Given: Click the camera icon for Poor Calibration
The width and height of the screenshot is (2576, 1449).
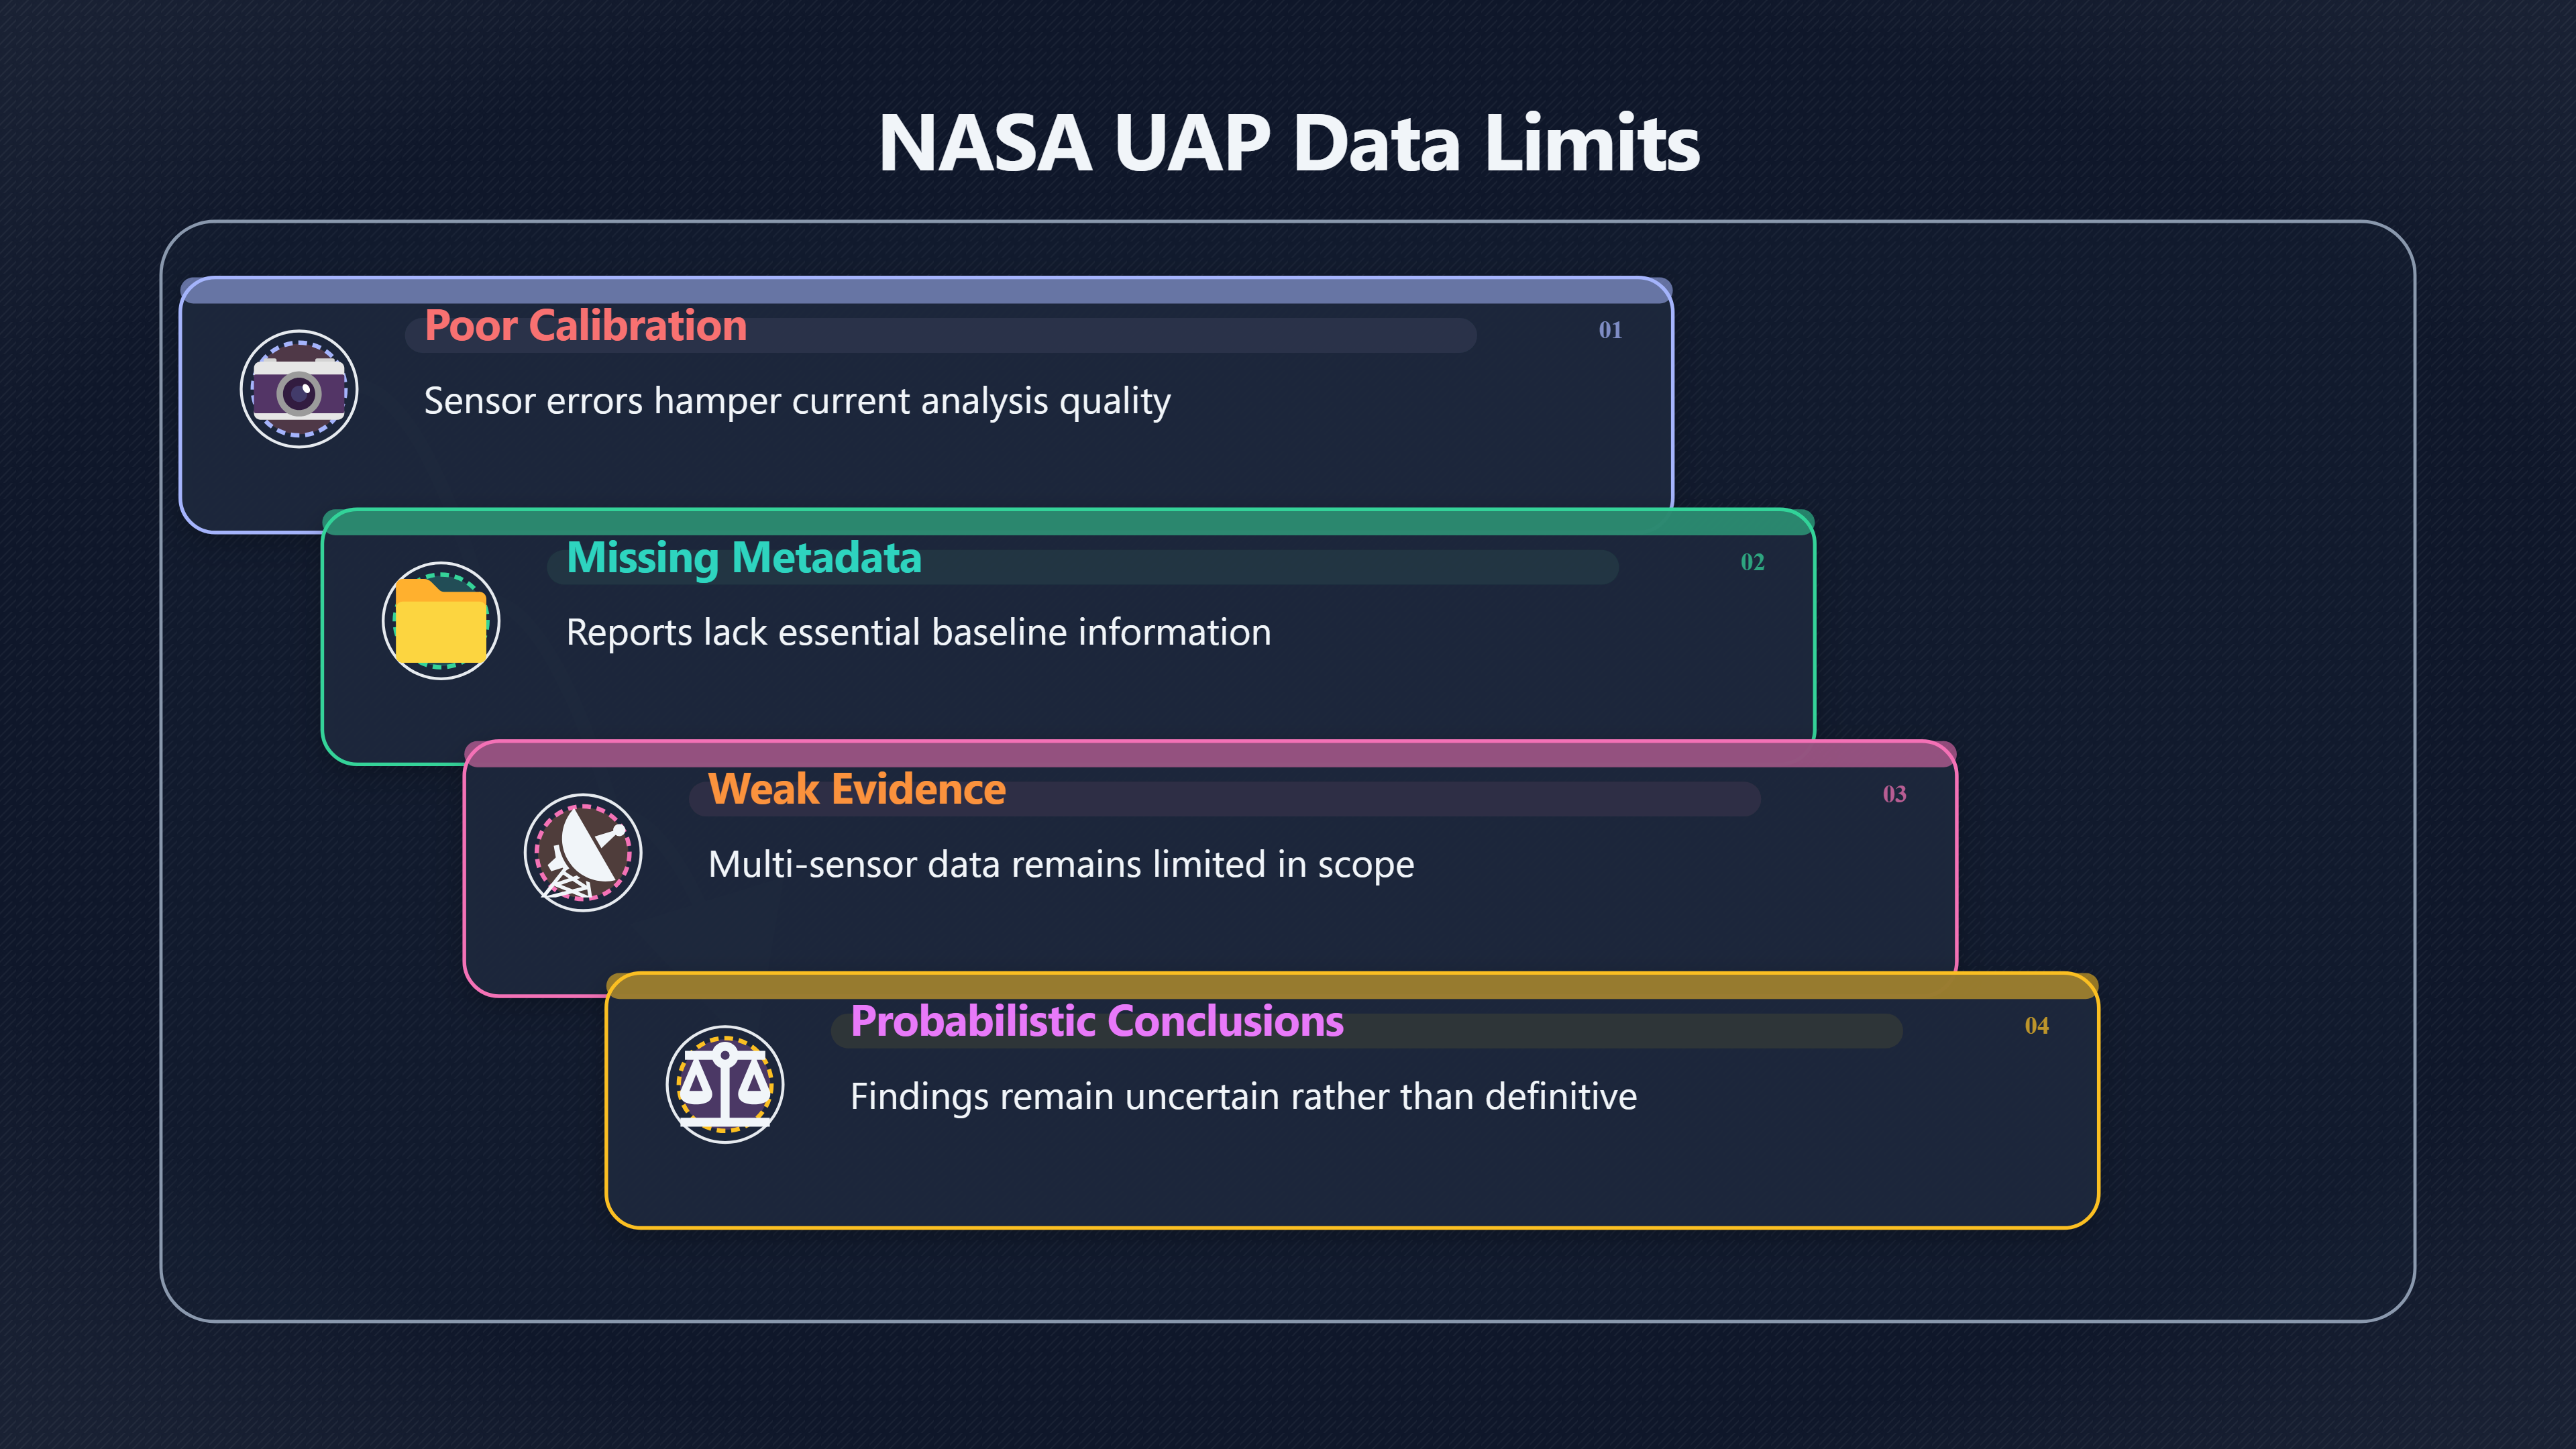Looking at the screenshot, I should [299, 389].
